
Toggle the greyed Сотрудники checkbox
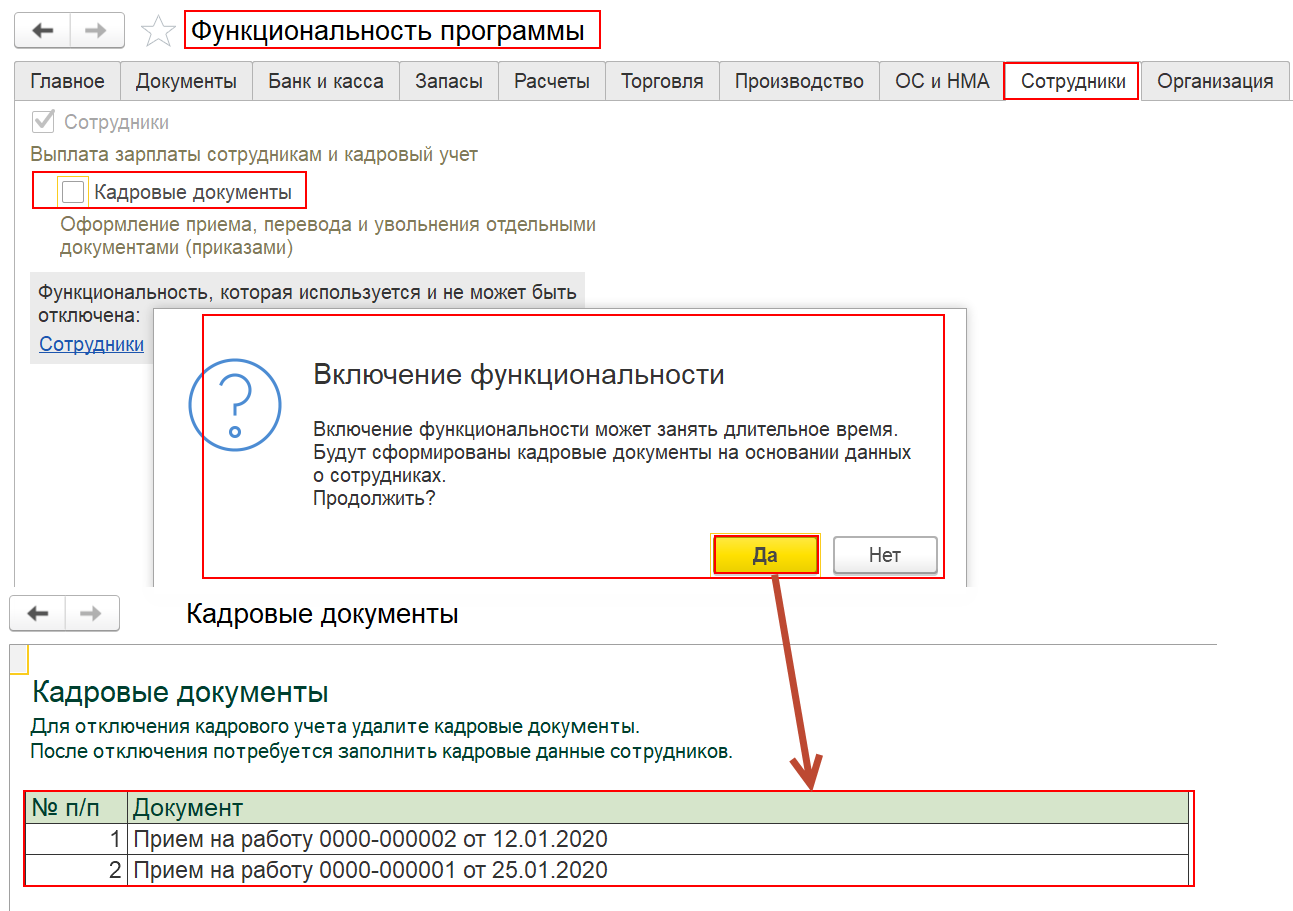pyautogui.click(x=43, y=122)
